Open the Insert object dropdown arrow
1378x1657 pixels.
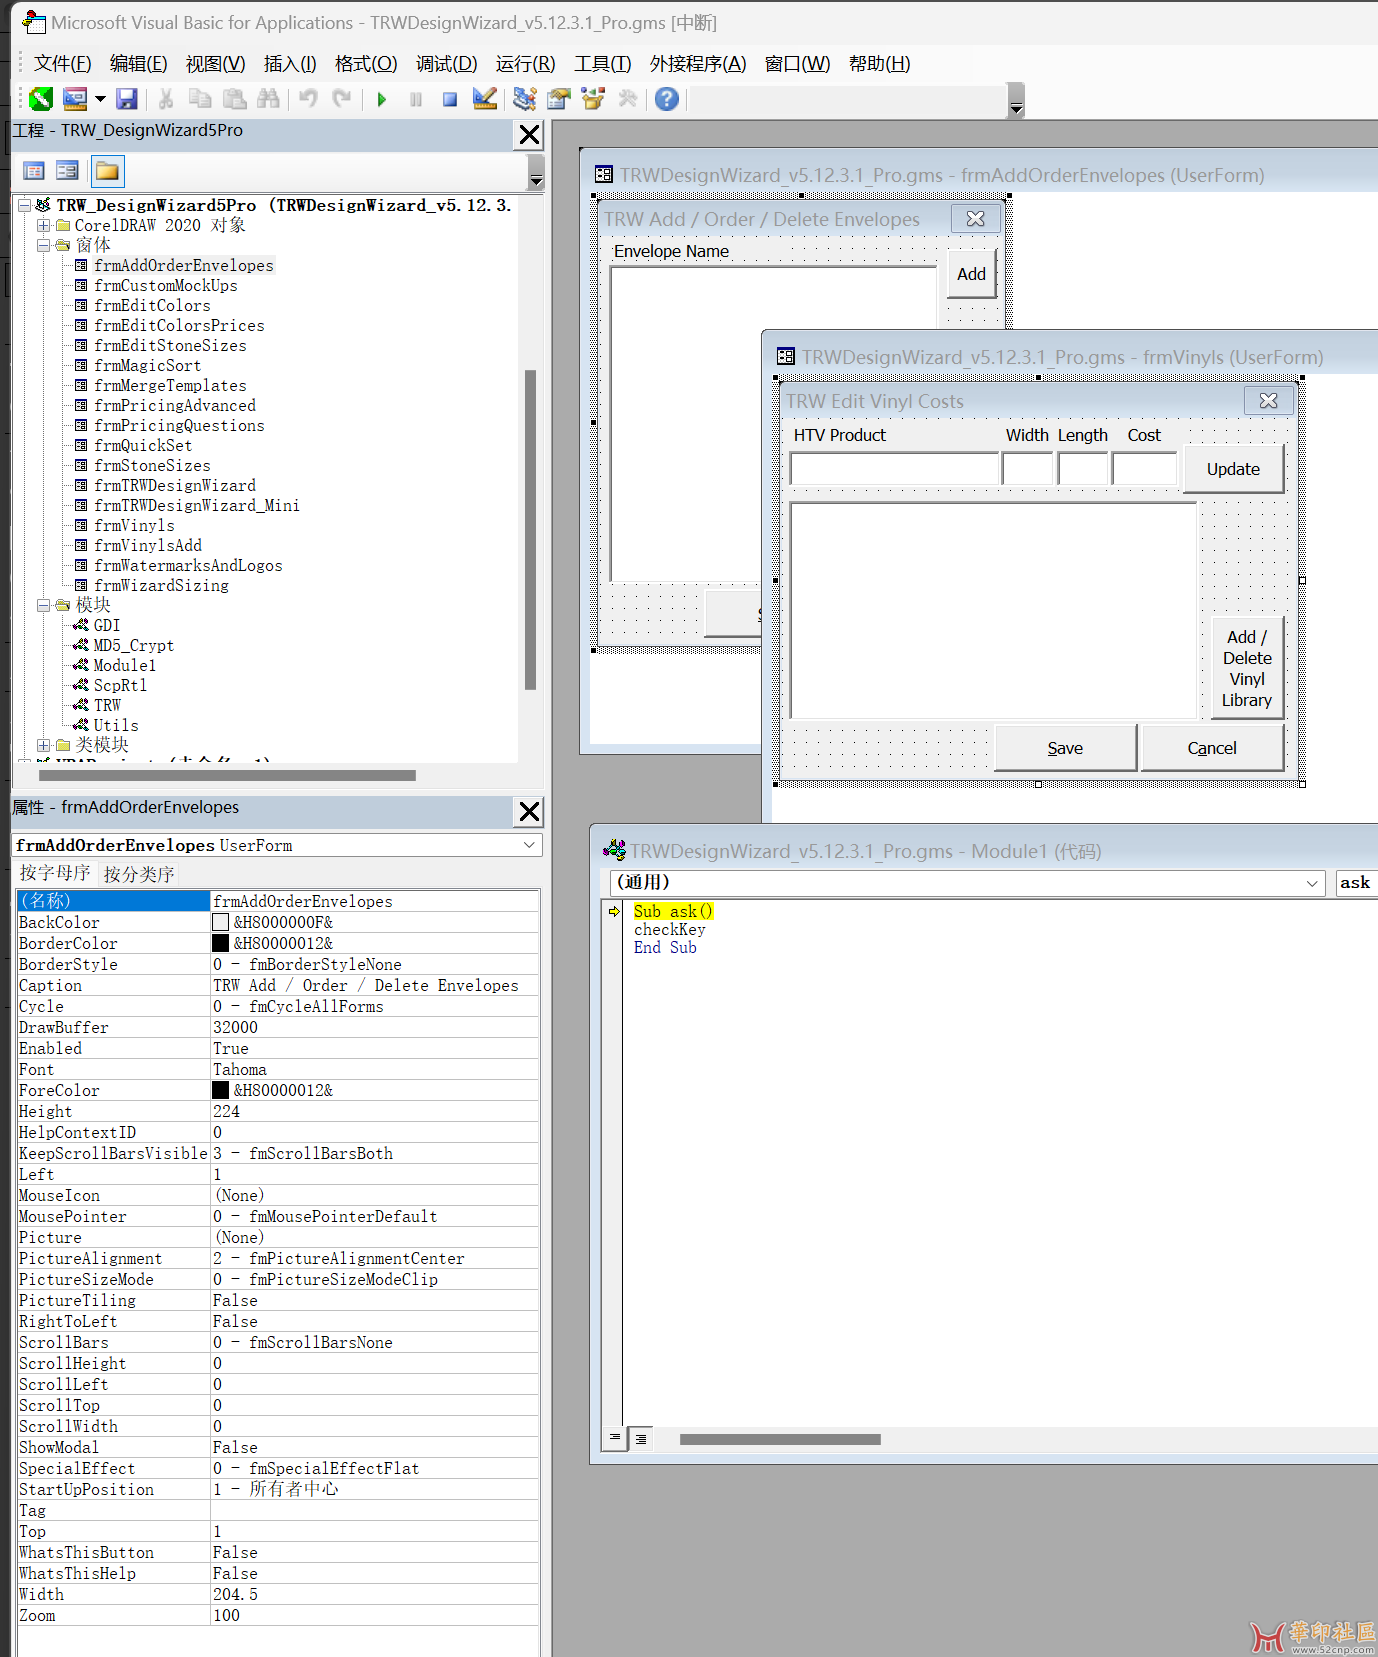coord(100,99)
